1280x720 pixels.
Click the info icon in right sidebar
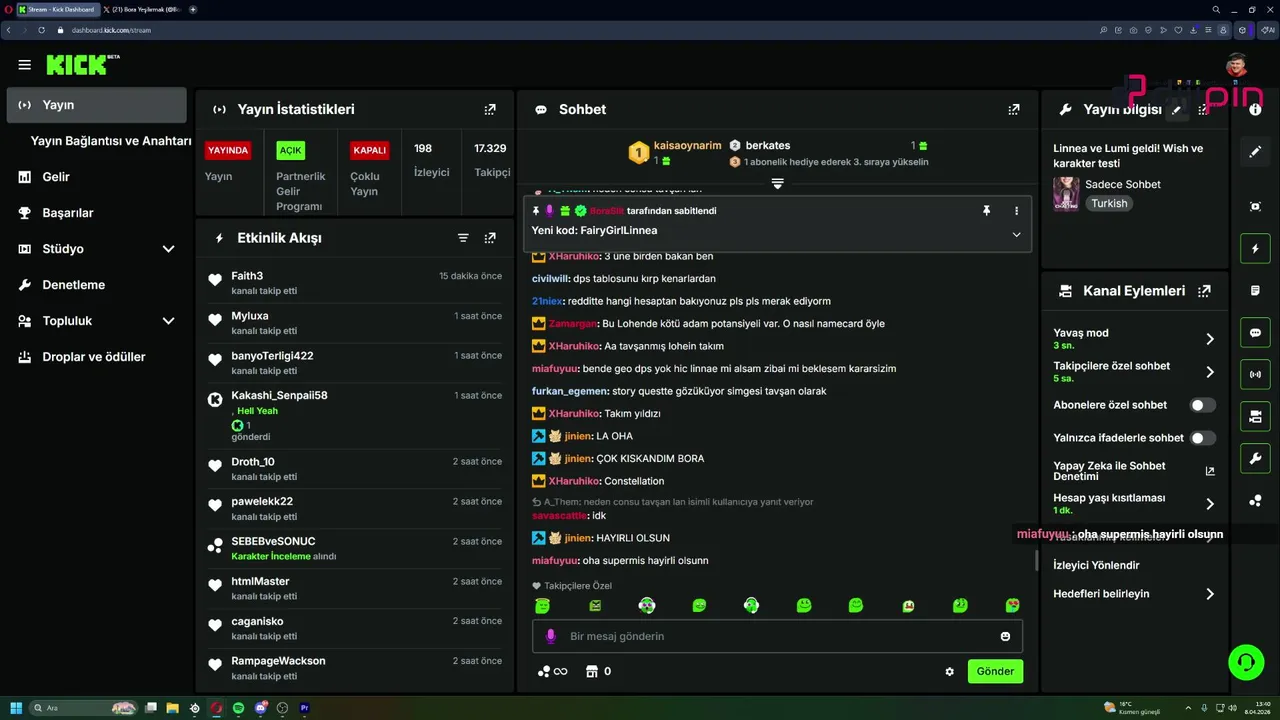1255,109
